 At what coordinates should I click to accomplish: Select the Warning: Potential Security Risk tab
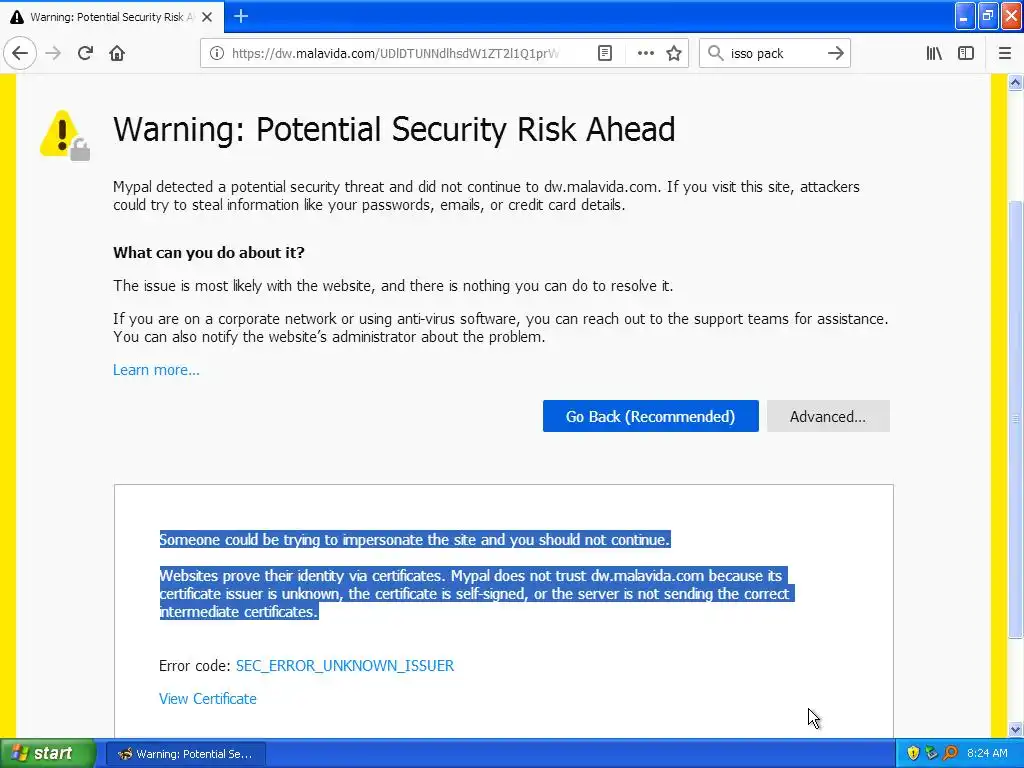[x=105, y=17]
